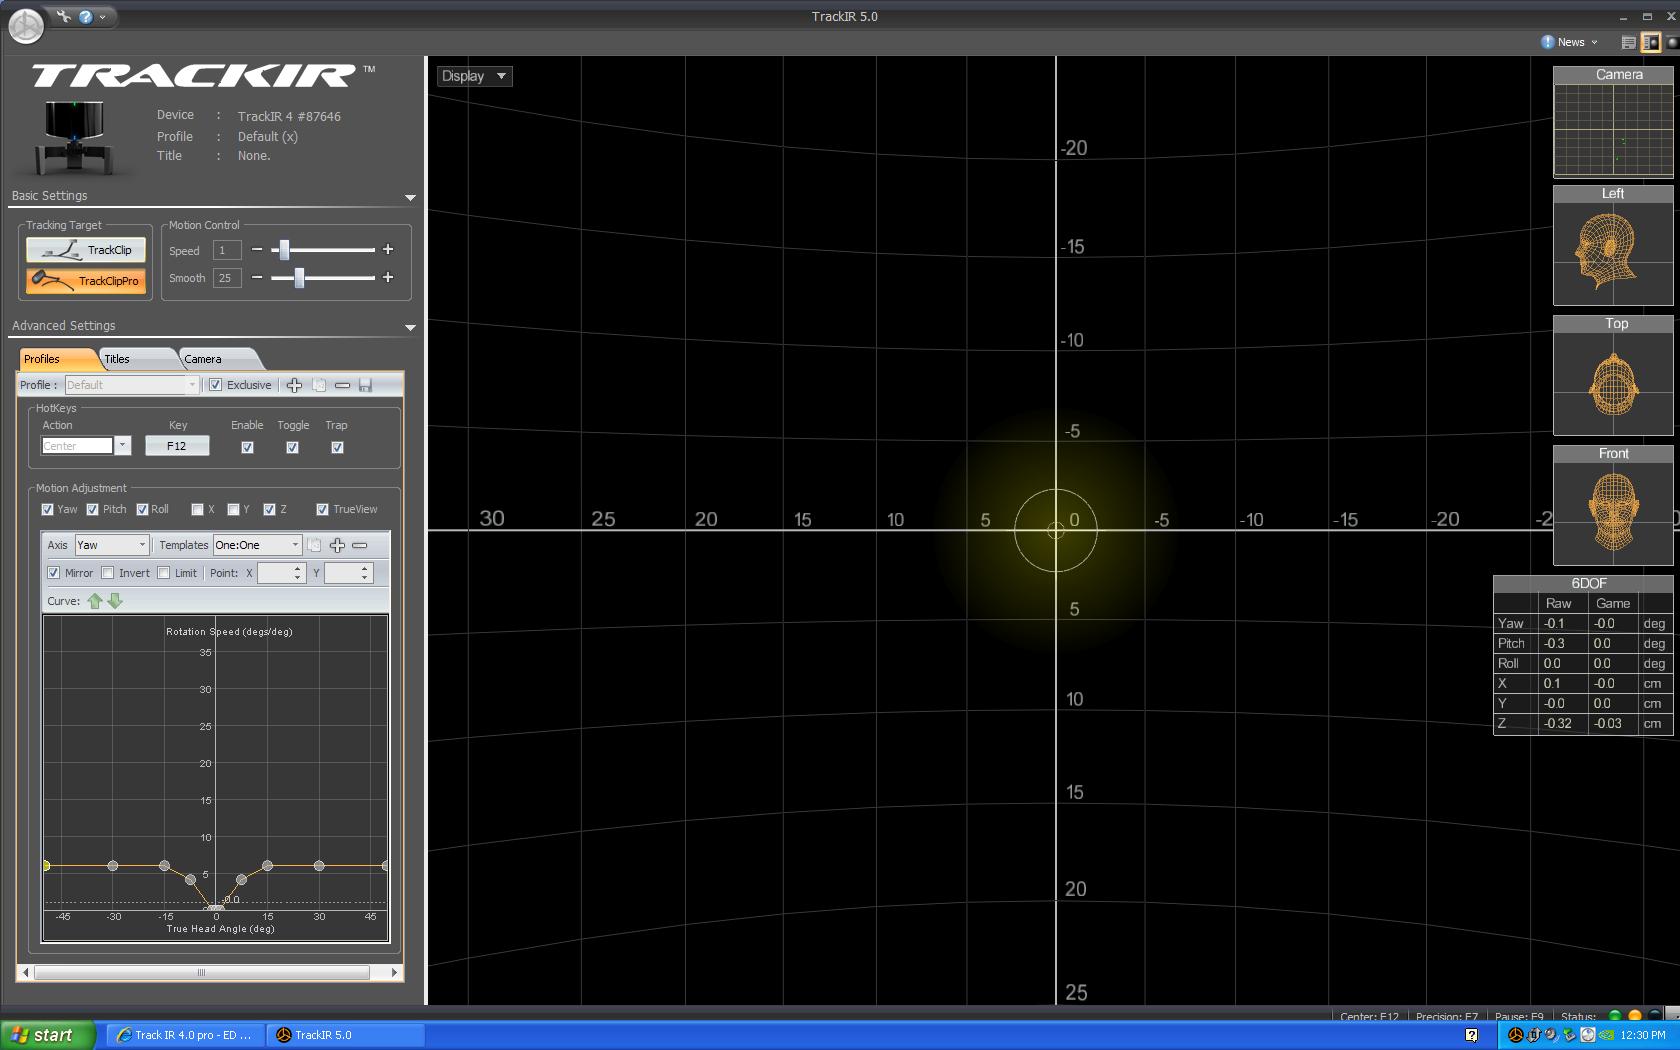Open the TrackIR application orb menu
This screenshot has height=1050, width=1680.
pos(26,26)
